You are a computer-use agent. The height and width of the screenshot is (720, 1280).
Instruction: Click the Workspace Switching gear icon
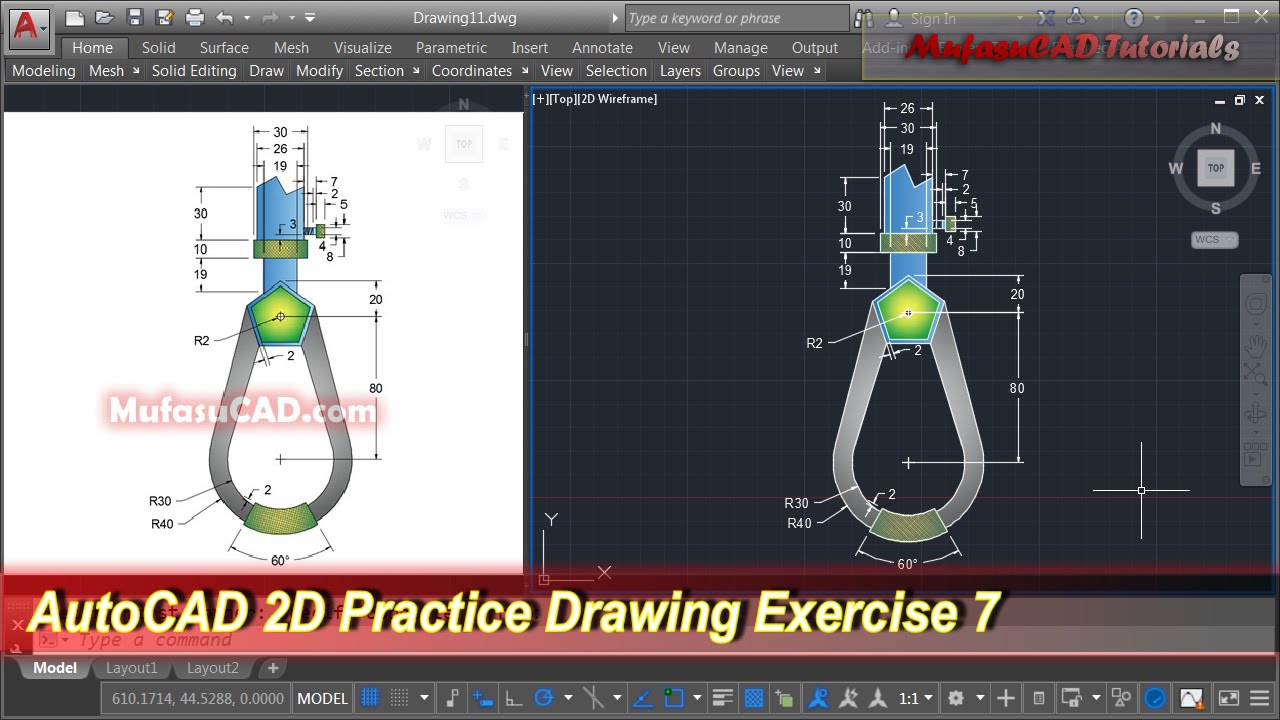(x=955, y=698)
